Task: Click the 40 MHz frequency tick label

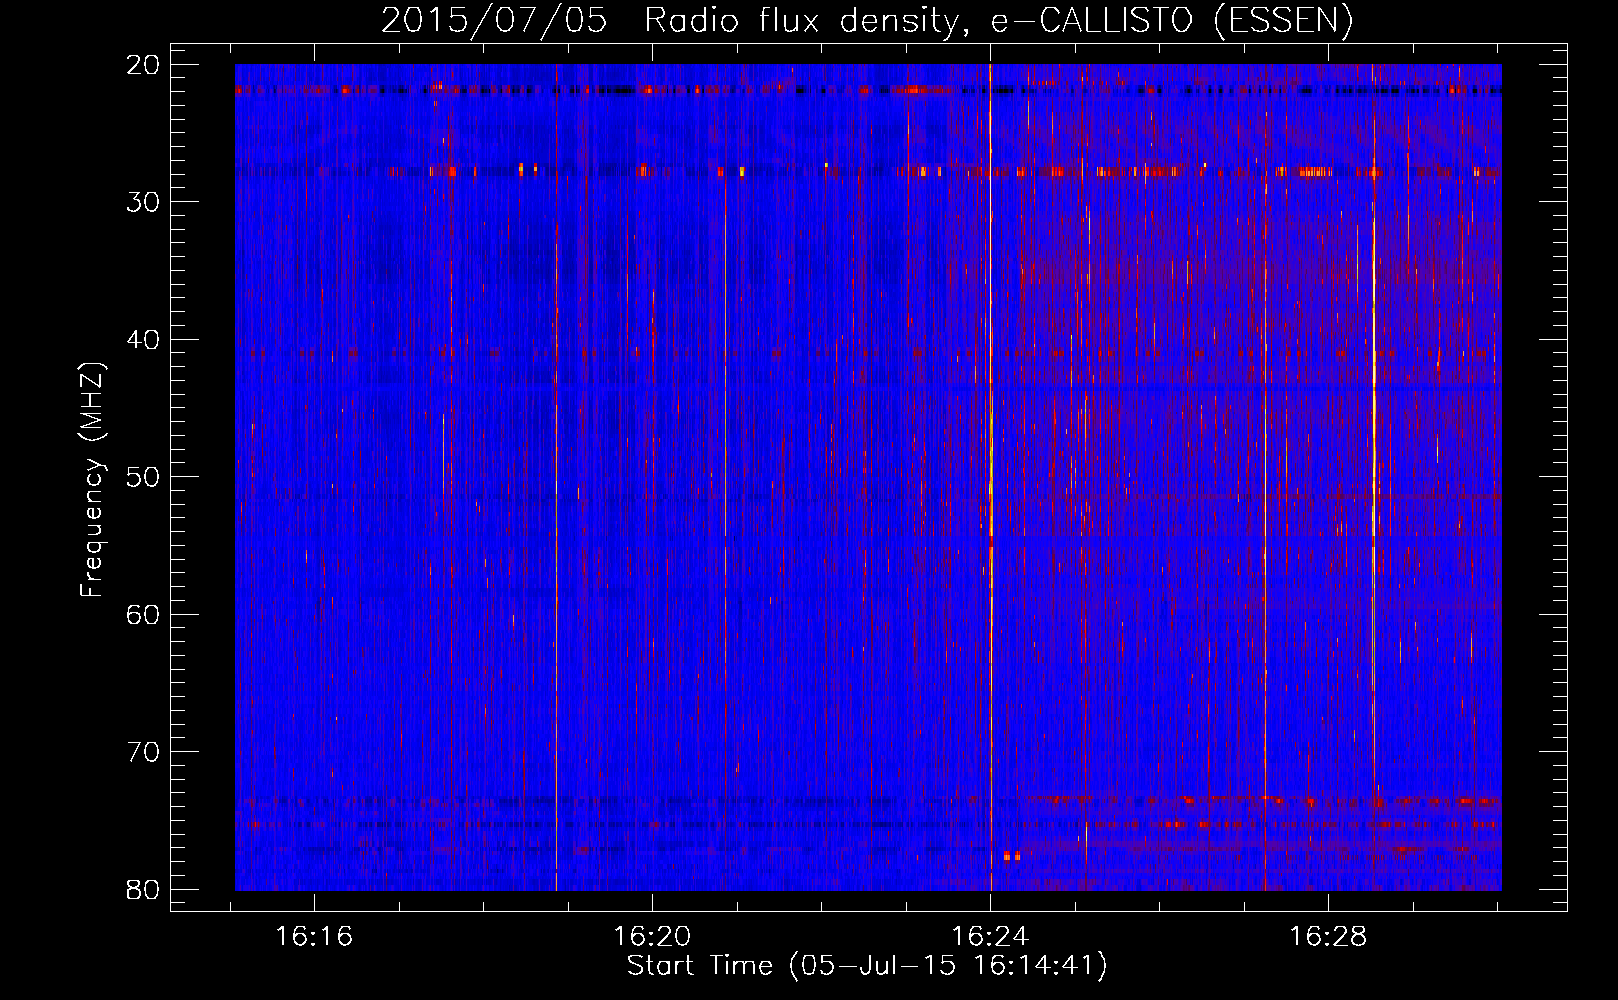Action: pyautogui.click(x=143, y=340)
